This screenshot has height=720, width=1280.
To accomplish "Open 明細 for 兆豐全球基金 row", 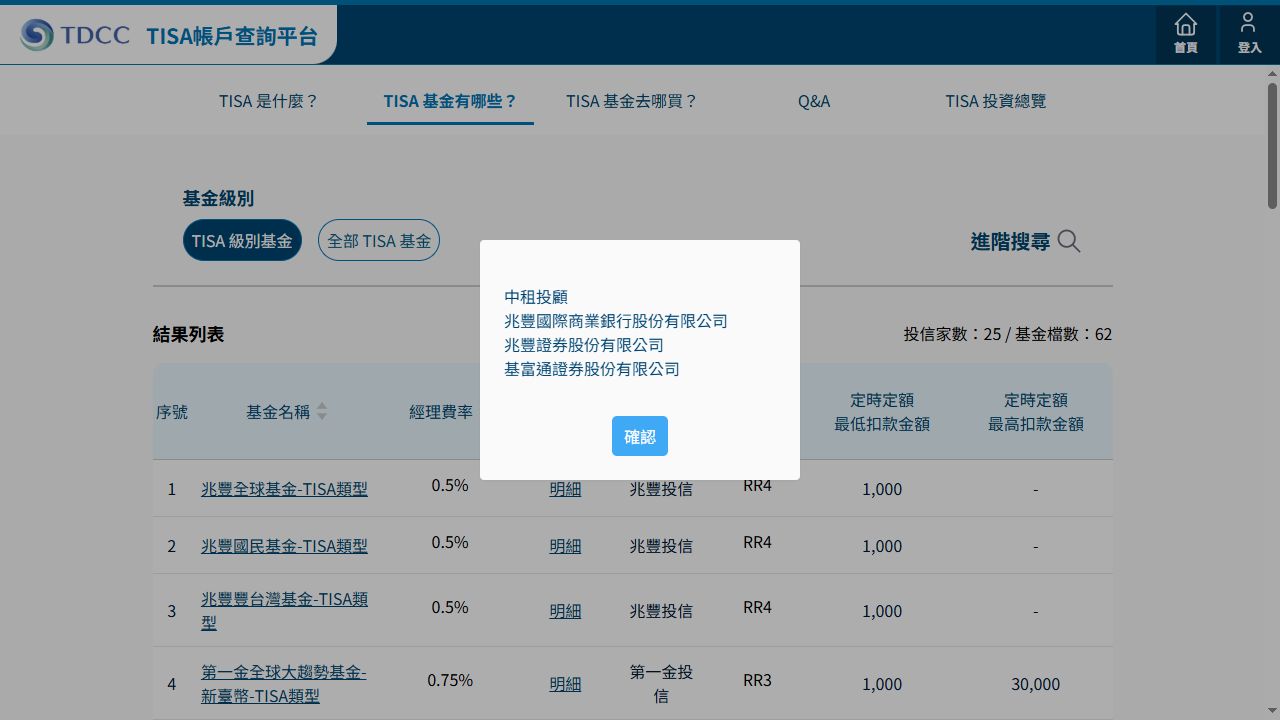I will [565, 489].
